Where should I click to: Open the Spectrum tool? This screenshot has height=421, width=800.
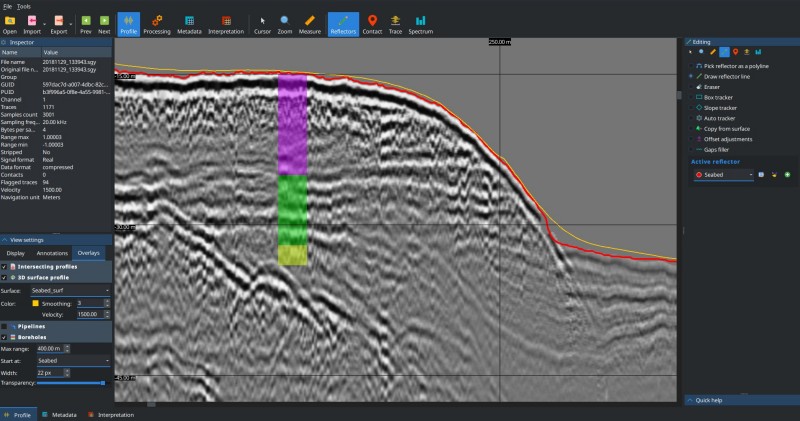coord(420,24)
